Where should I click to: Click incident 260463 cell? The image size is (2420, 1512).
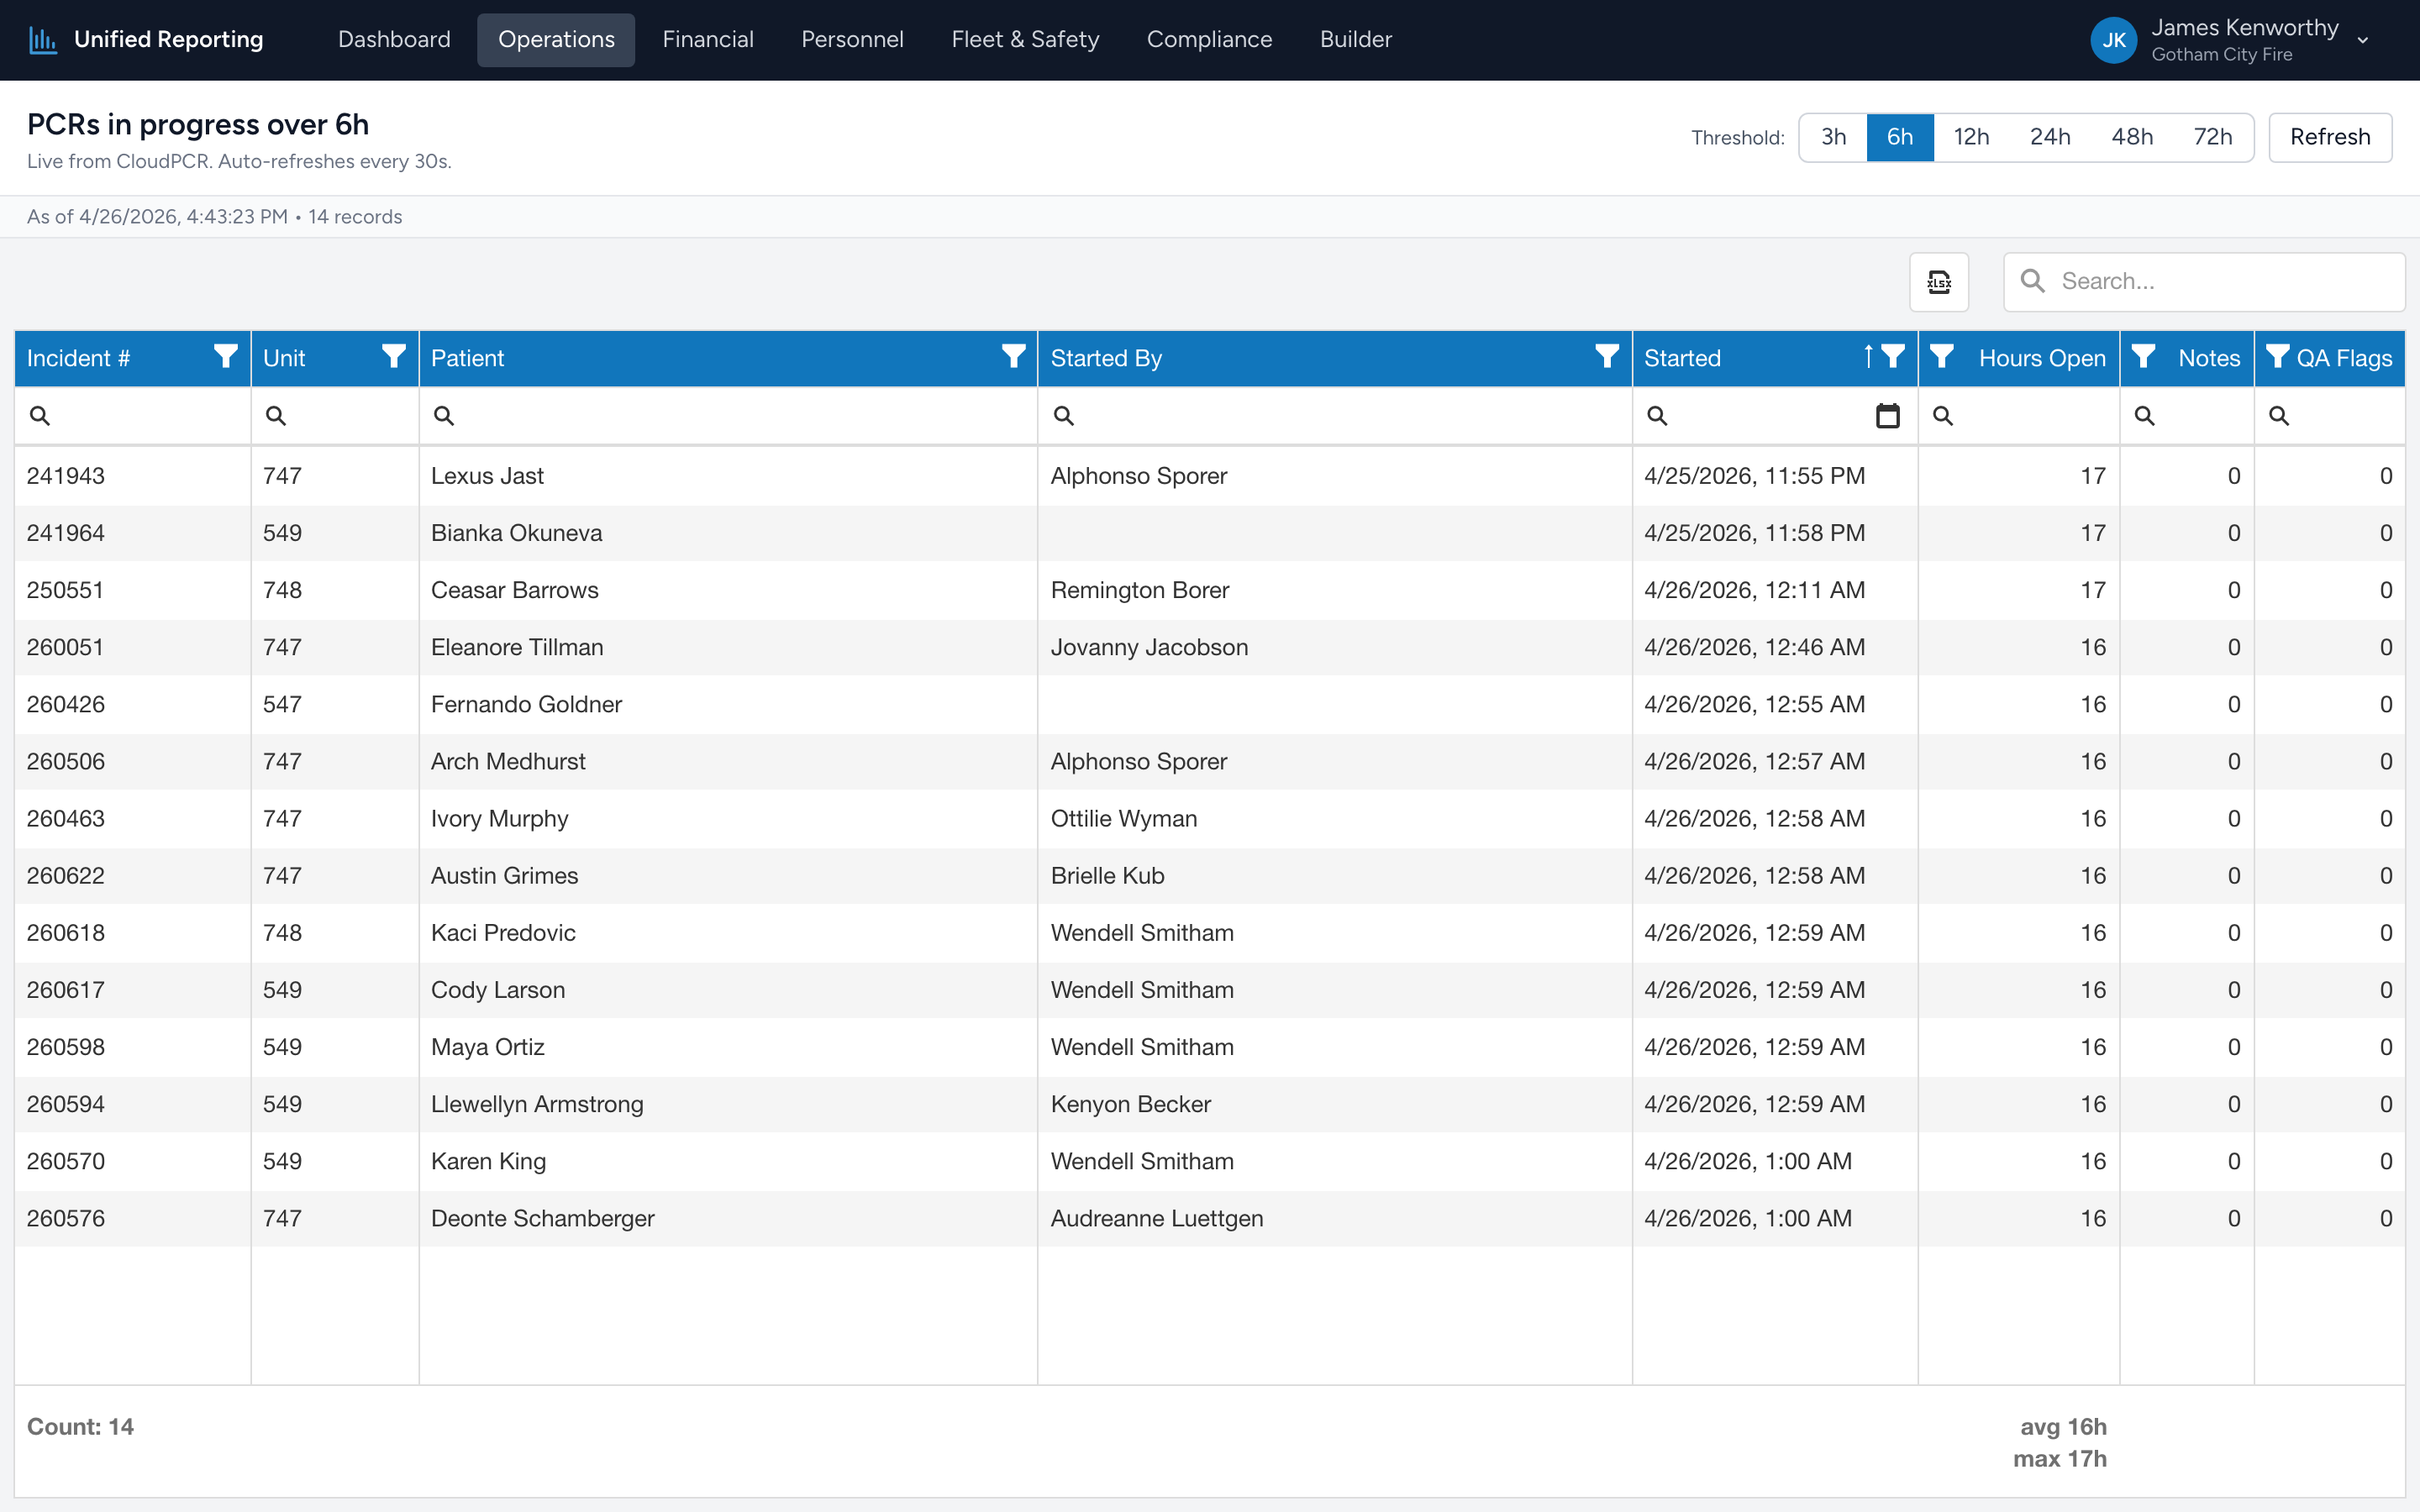(x=133, y=818)
